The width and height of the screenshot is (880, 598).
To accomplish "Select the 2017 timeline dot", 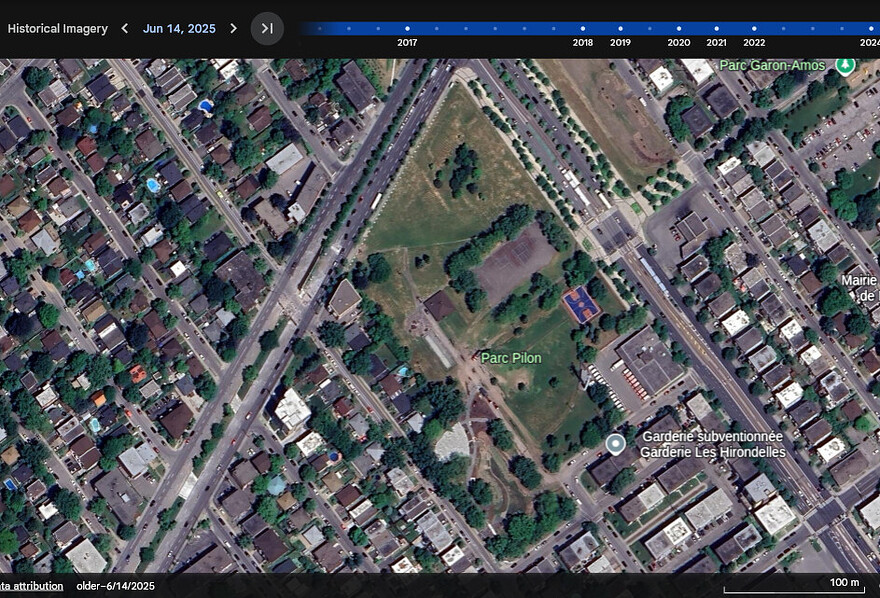I will [x=407, y=29].
